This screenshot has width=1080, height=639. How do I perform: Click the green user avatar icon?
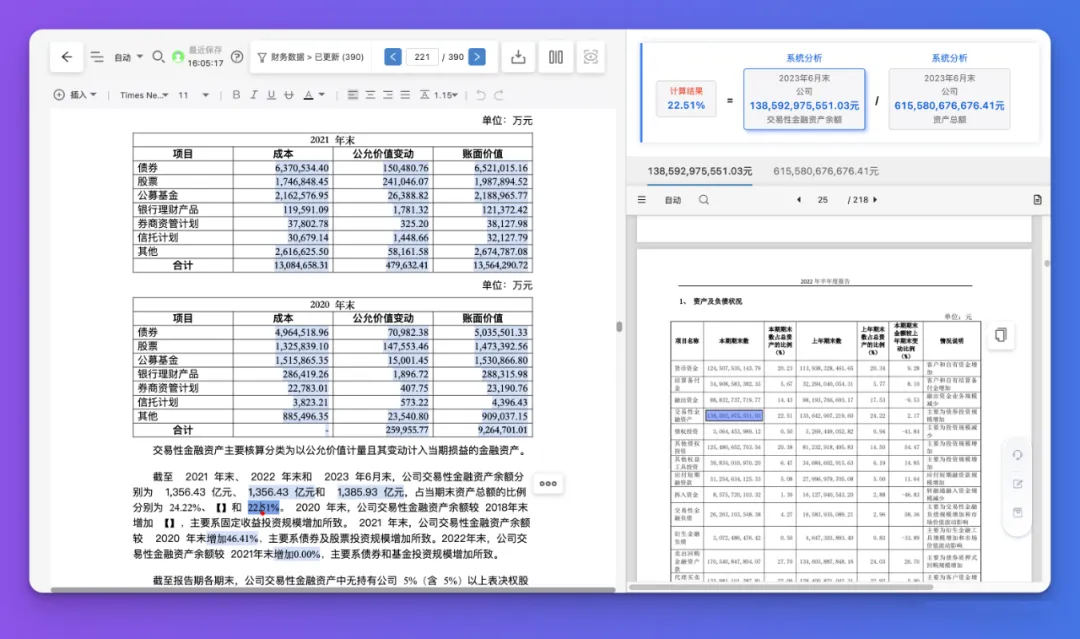point(178,57)
